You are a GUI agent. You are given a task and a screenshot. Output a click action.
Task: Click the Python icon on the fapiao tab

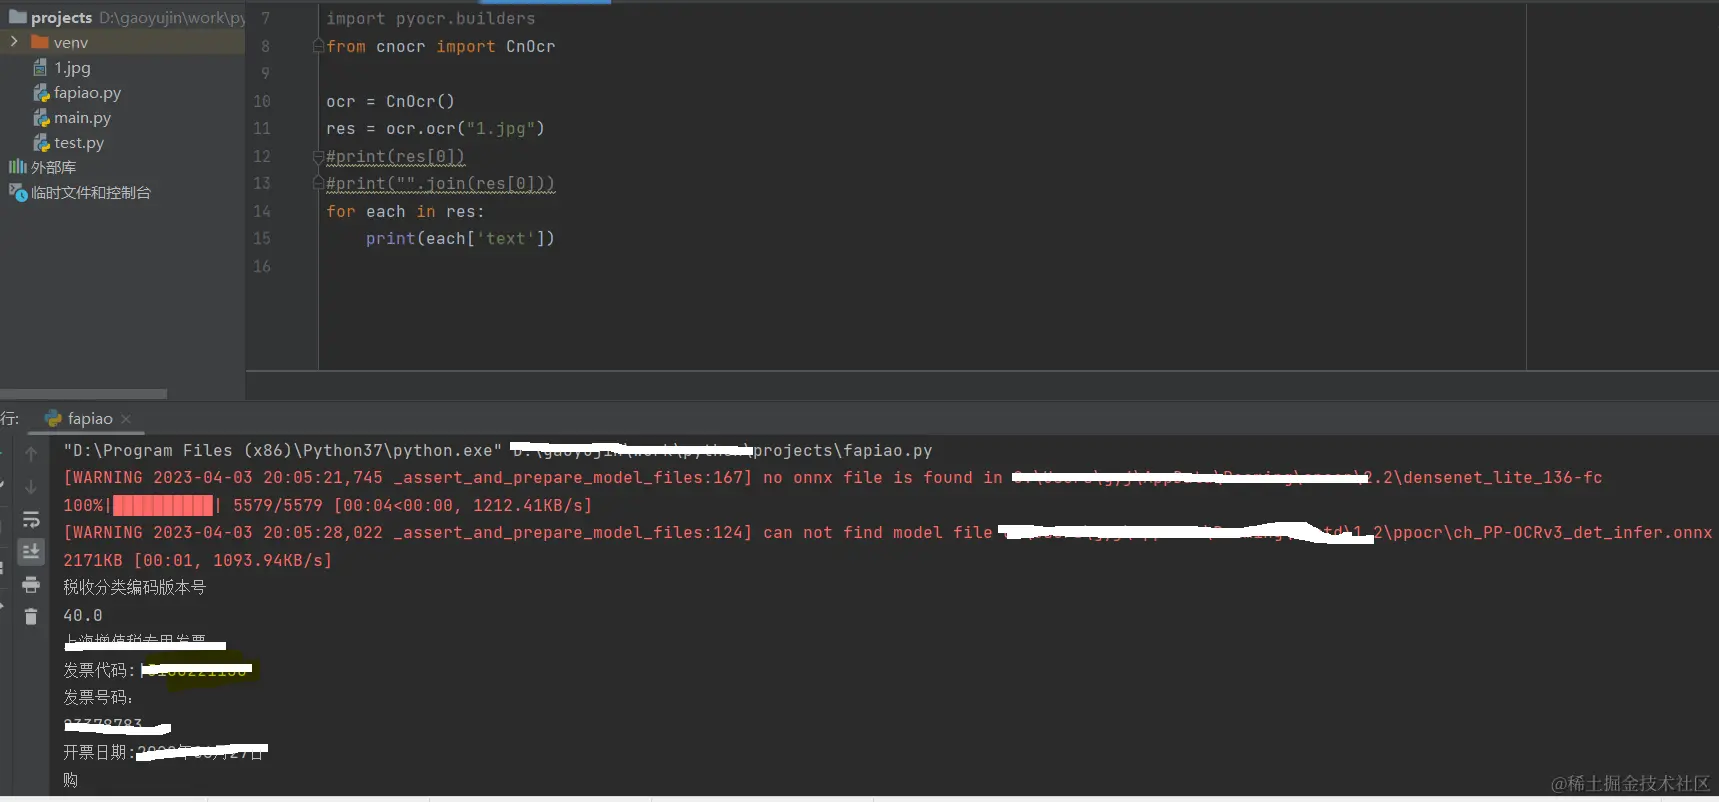pyautogui.click(x=53, y=419)
